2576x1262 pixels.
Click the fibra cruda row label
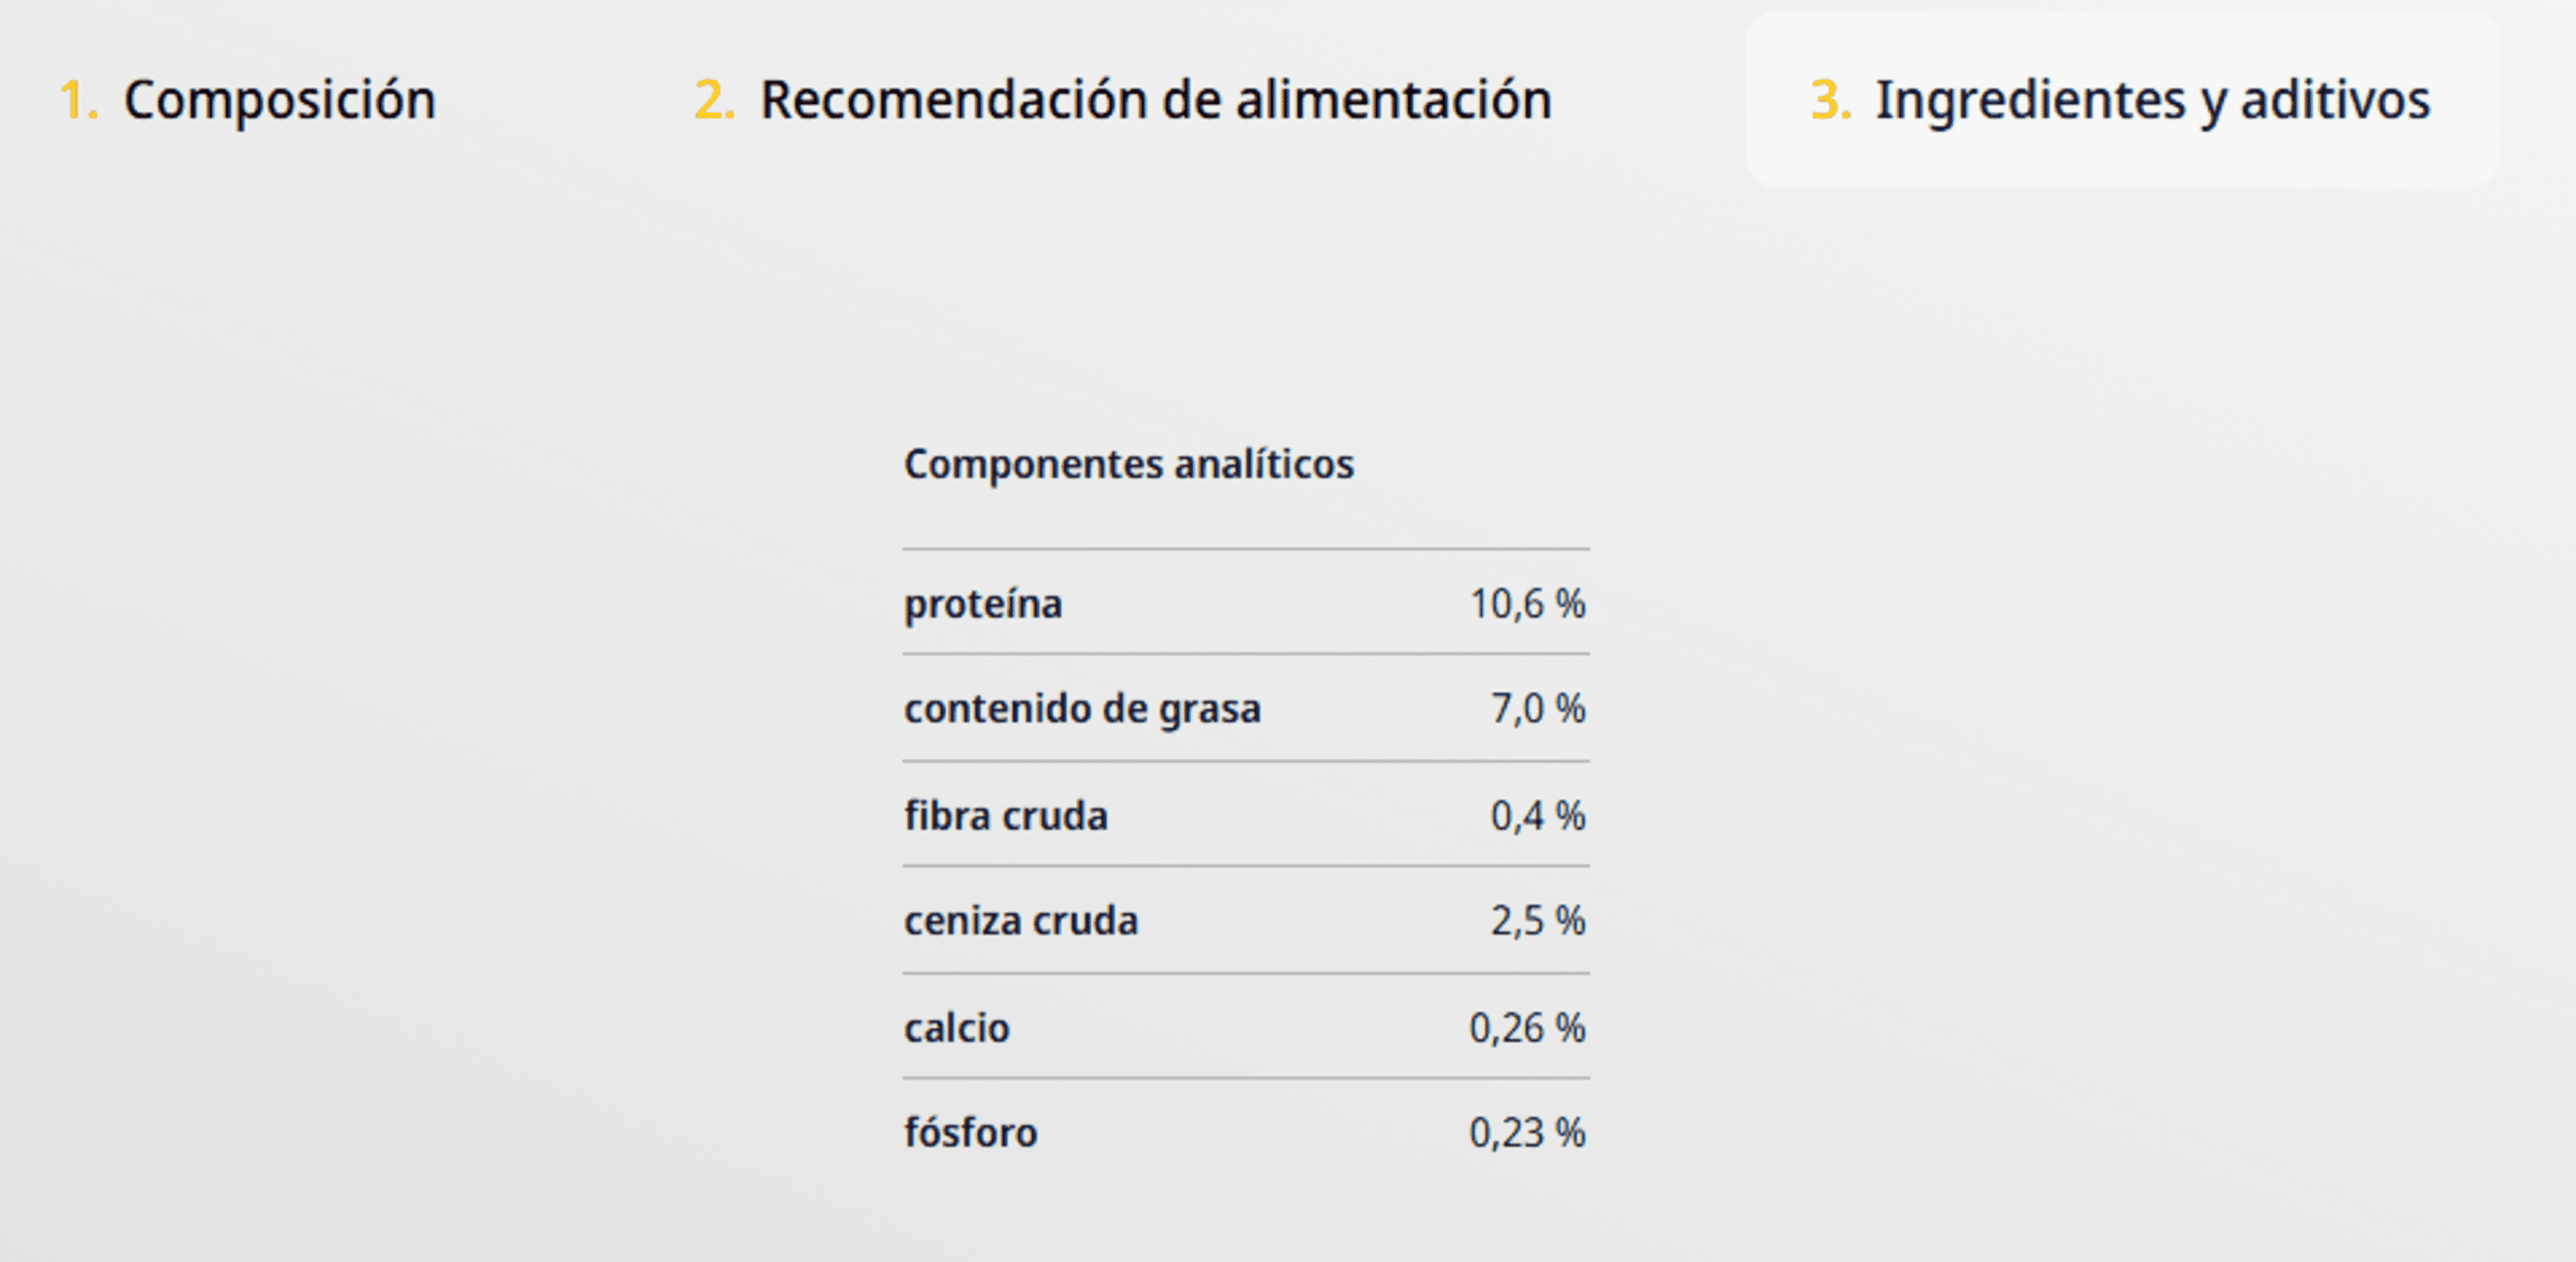pyautogui.click(x=1006, y=816)
